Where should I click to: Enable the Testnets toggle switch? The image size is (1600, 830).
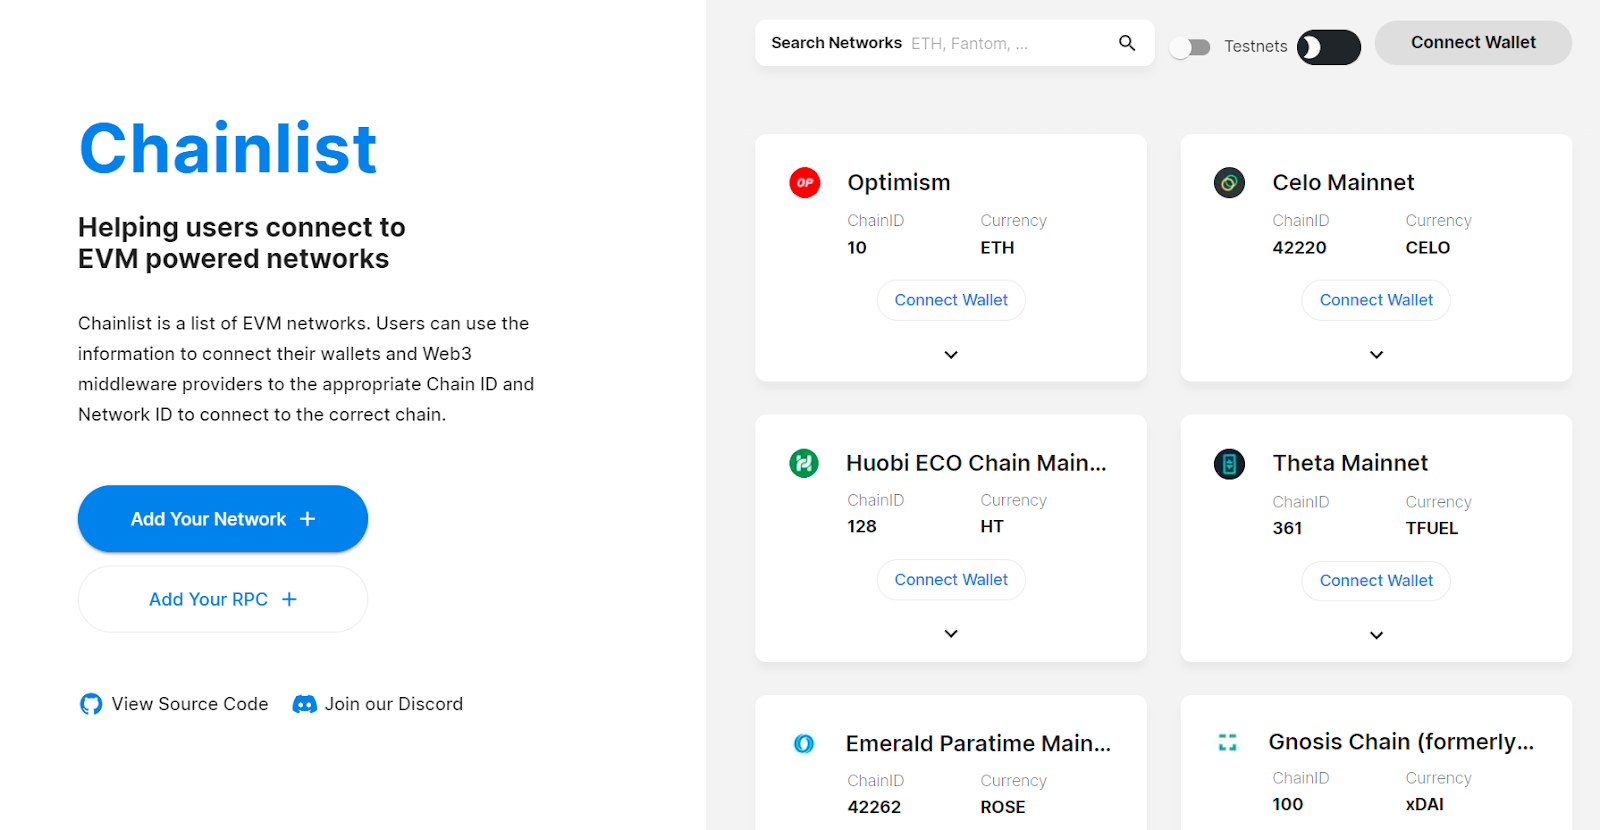pyautogui.click(x=1190, y=47)
